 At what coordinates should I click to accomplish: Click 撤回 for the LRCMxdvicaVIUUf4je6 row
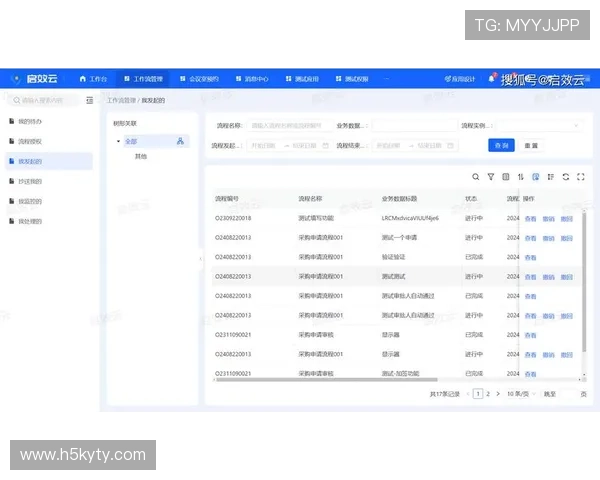[567, 219]
